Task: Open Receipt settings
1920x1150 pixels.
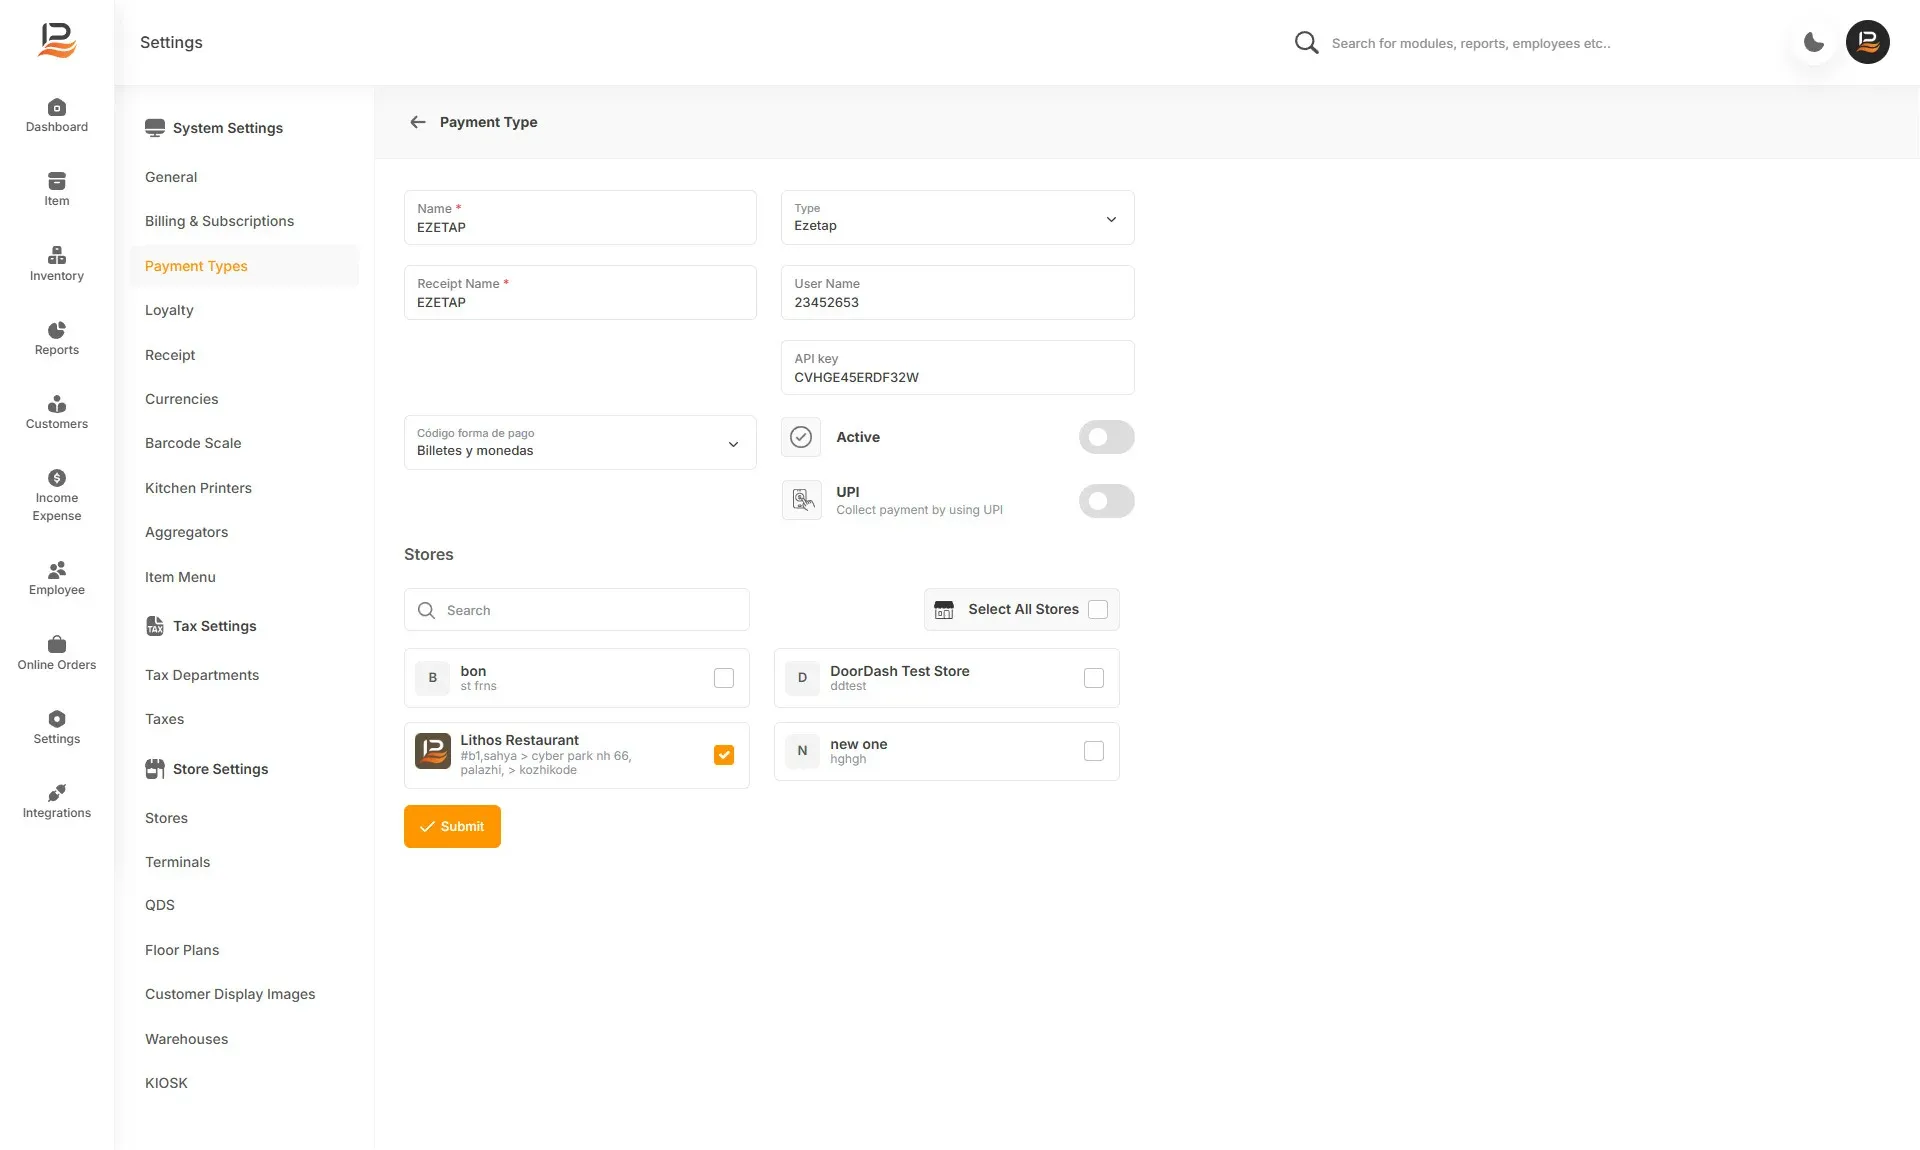Action: coord(170,355)
